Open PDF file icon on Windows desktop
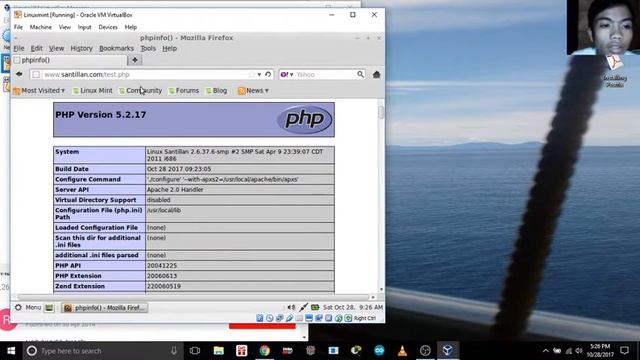 click(614, 71)
